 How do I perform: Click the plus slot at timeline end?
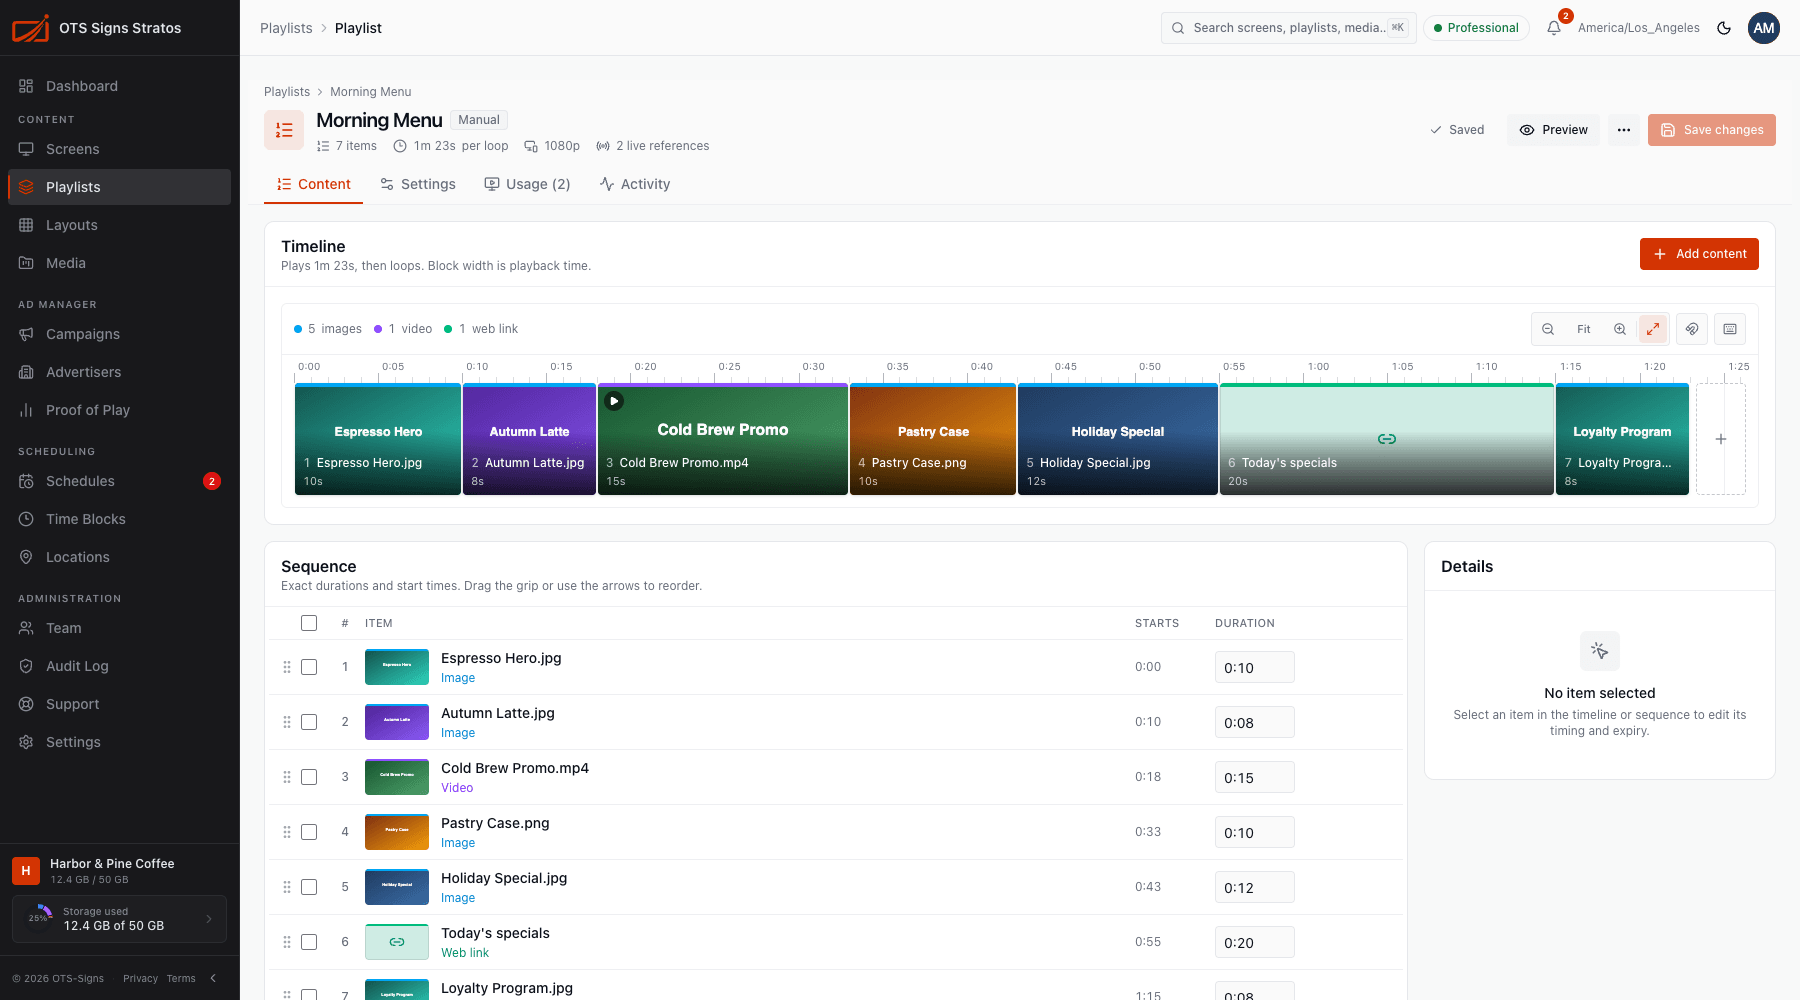coord(1721,439)
